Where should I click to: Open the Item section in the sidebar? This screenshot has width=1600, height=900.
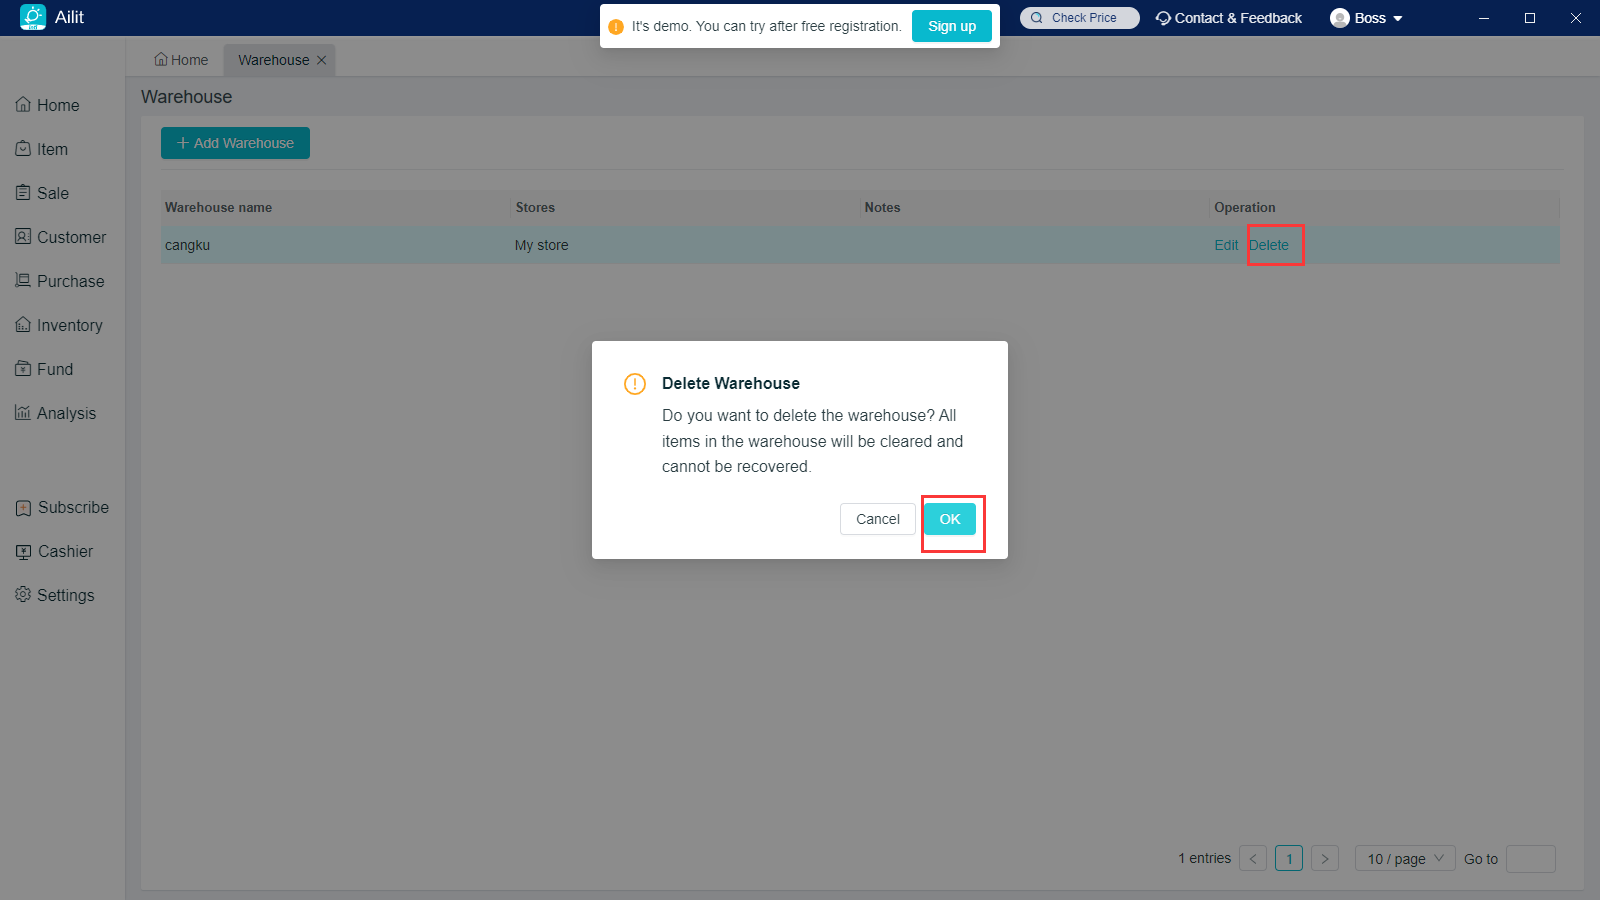point(52,149)
